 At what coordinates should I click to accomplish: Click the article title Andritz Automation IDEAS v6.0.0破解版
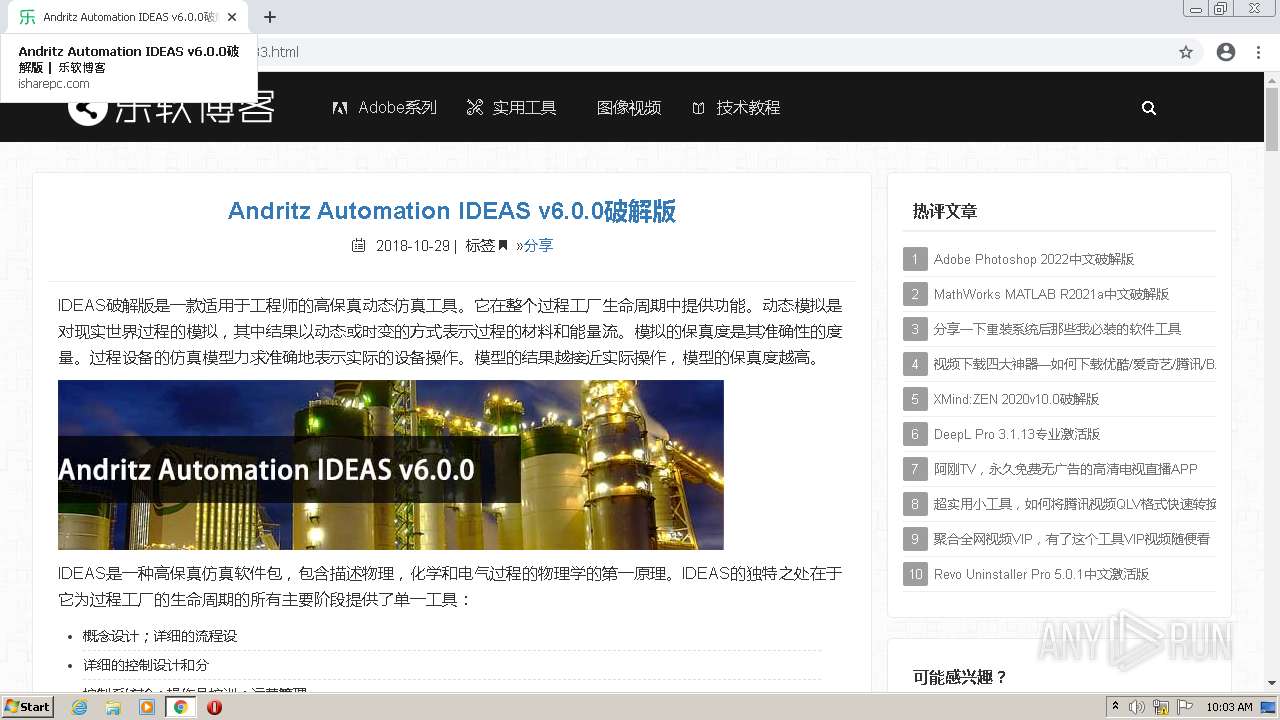(452, 211)
